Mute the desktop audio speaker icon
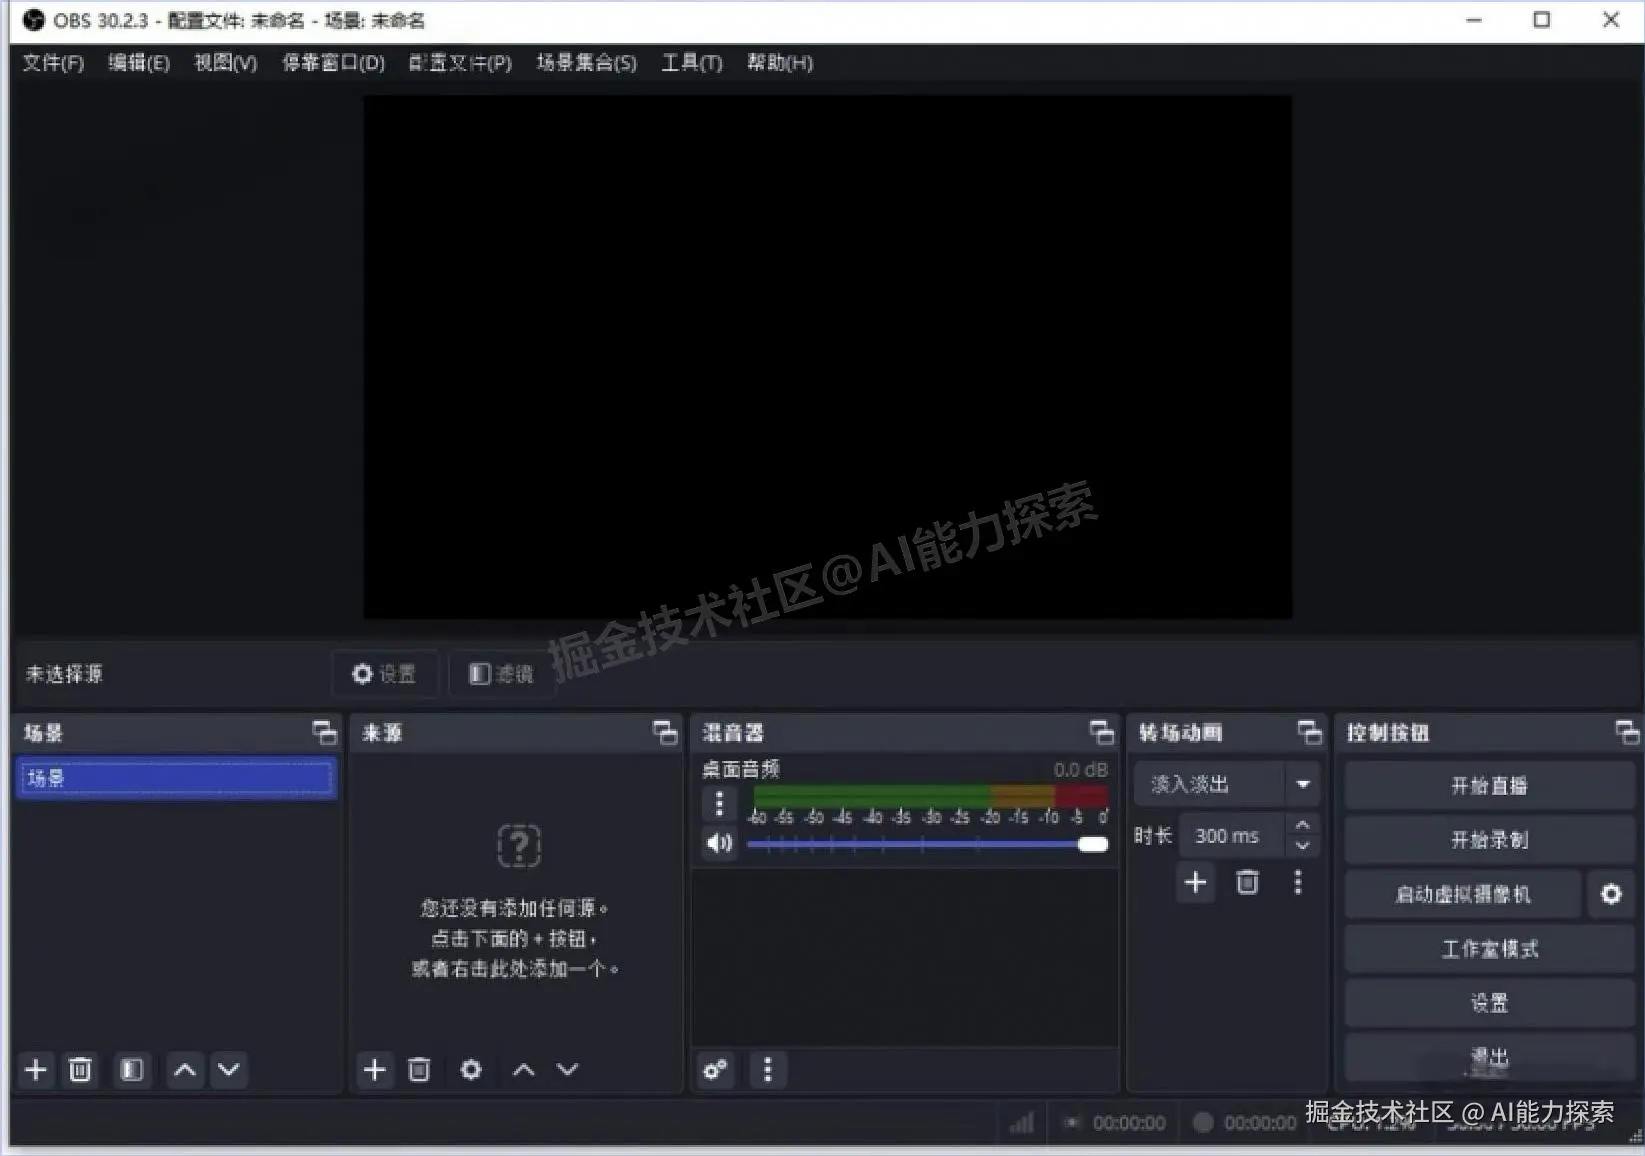 pyautogui.click(x=717, y=843)
